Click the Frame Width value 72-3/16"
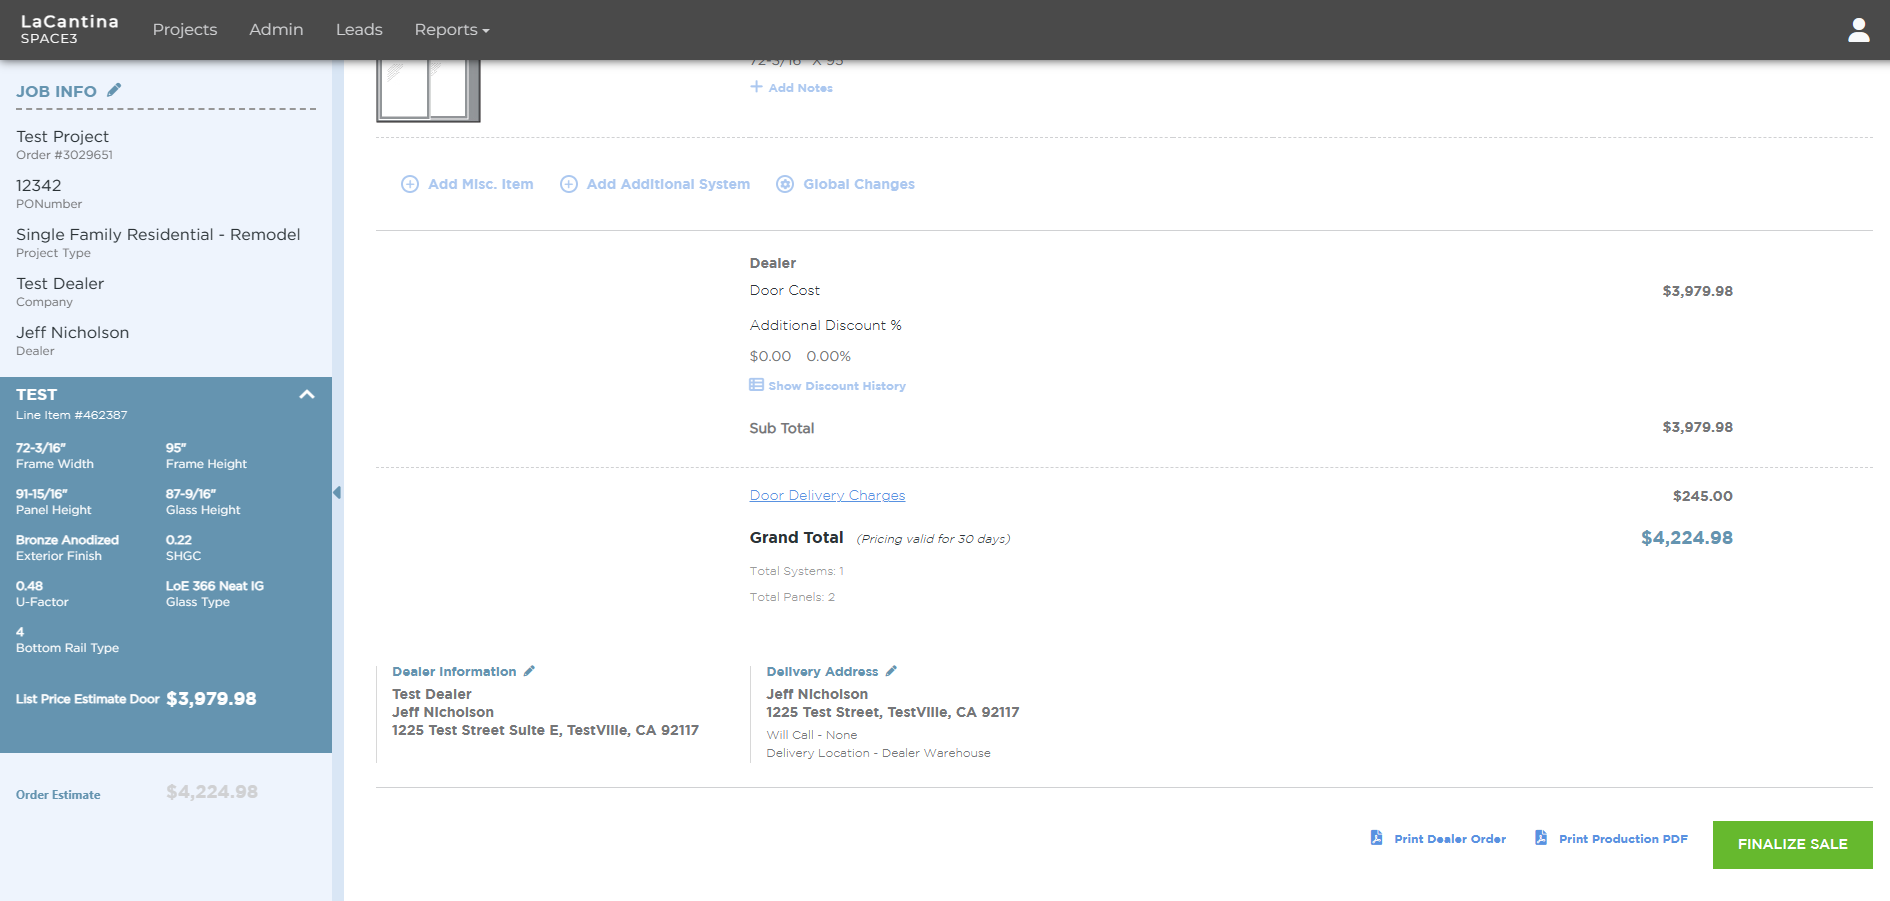Image resolution: width=1890 pixels, height=901 pixels. (x=41, y=448)
